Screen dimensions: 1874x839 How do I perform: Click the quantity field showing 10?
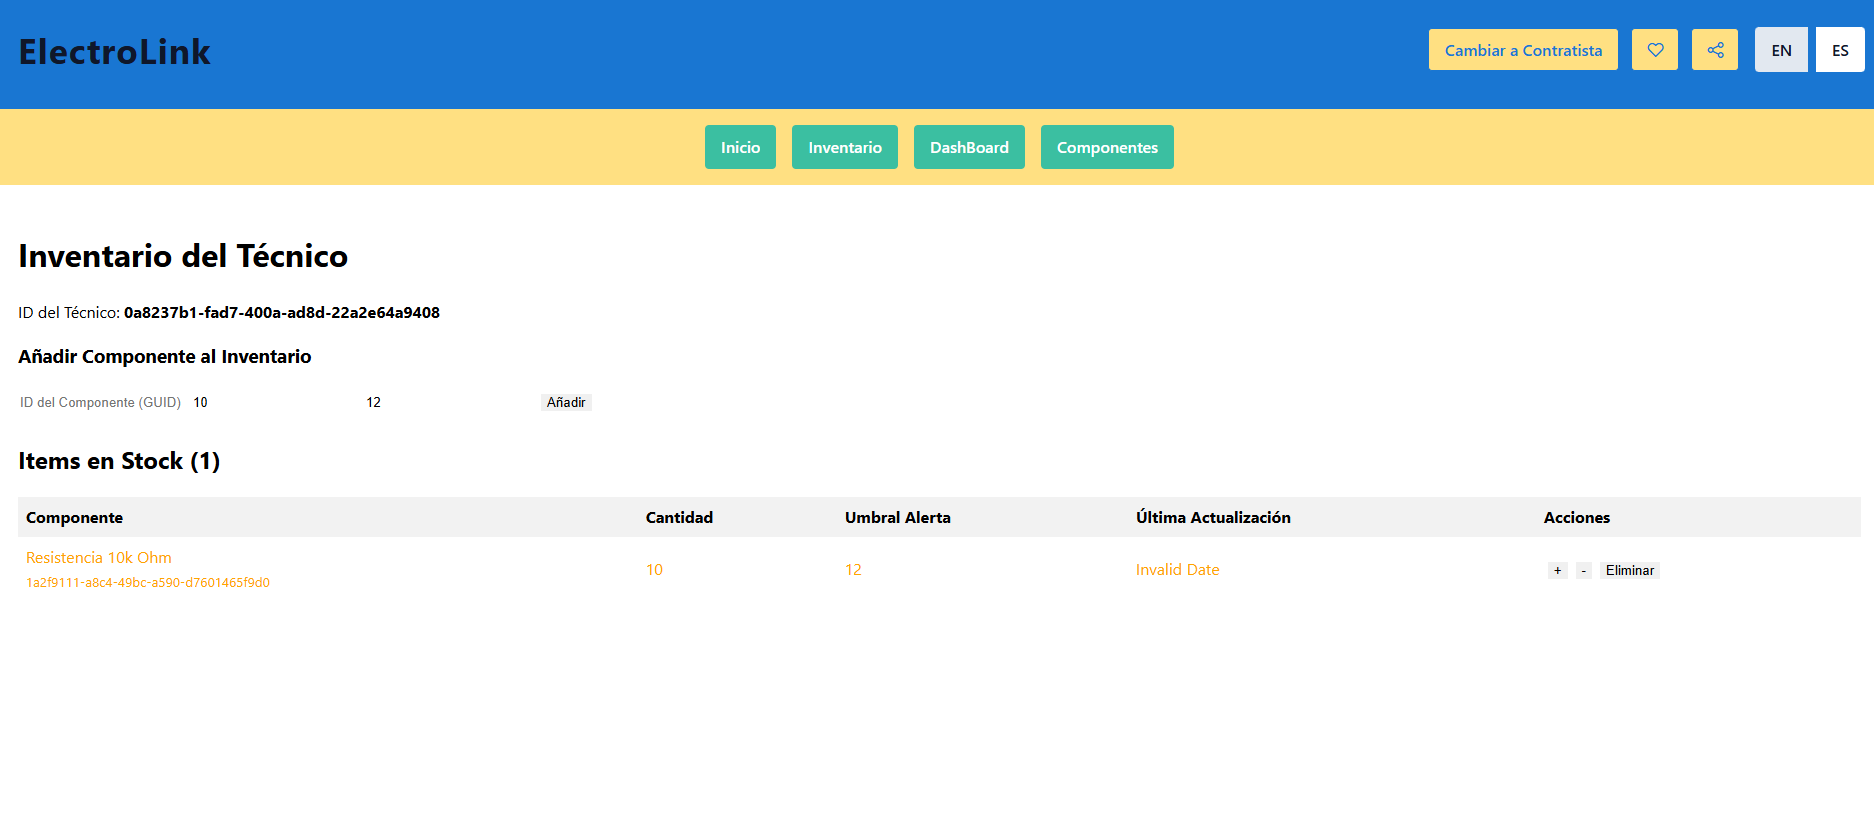(275, 402)
